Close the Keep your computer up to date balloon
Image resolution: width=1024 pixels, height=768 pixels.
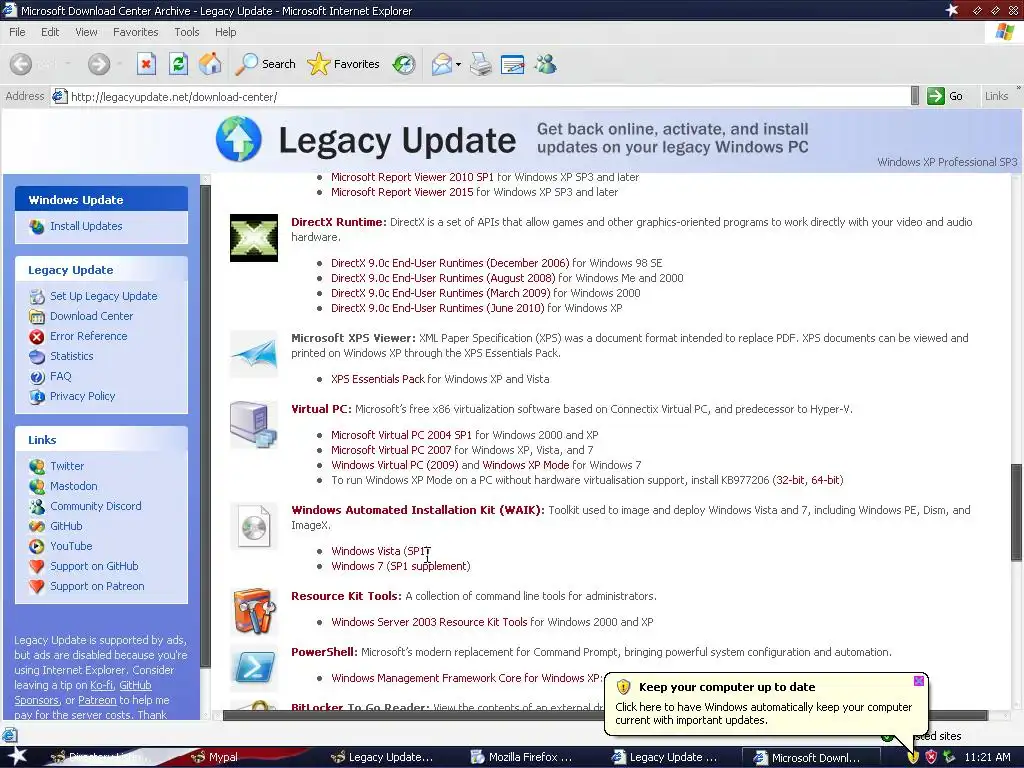pyautogui.click(x=918, y=681)
